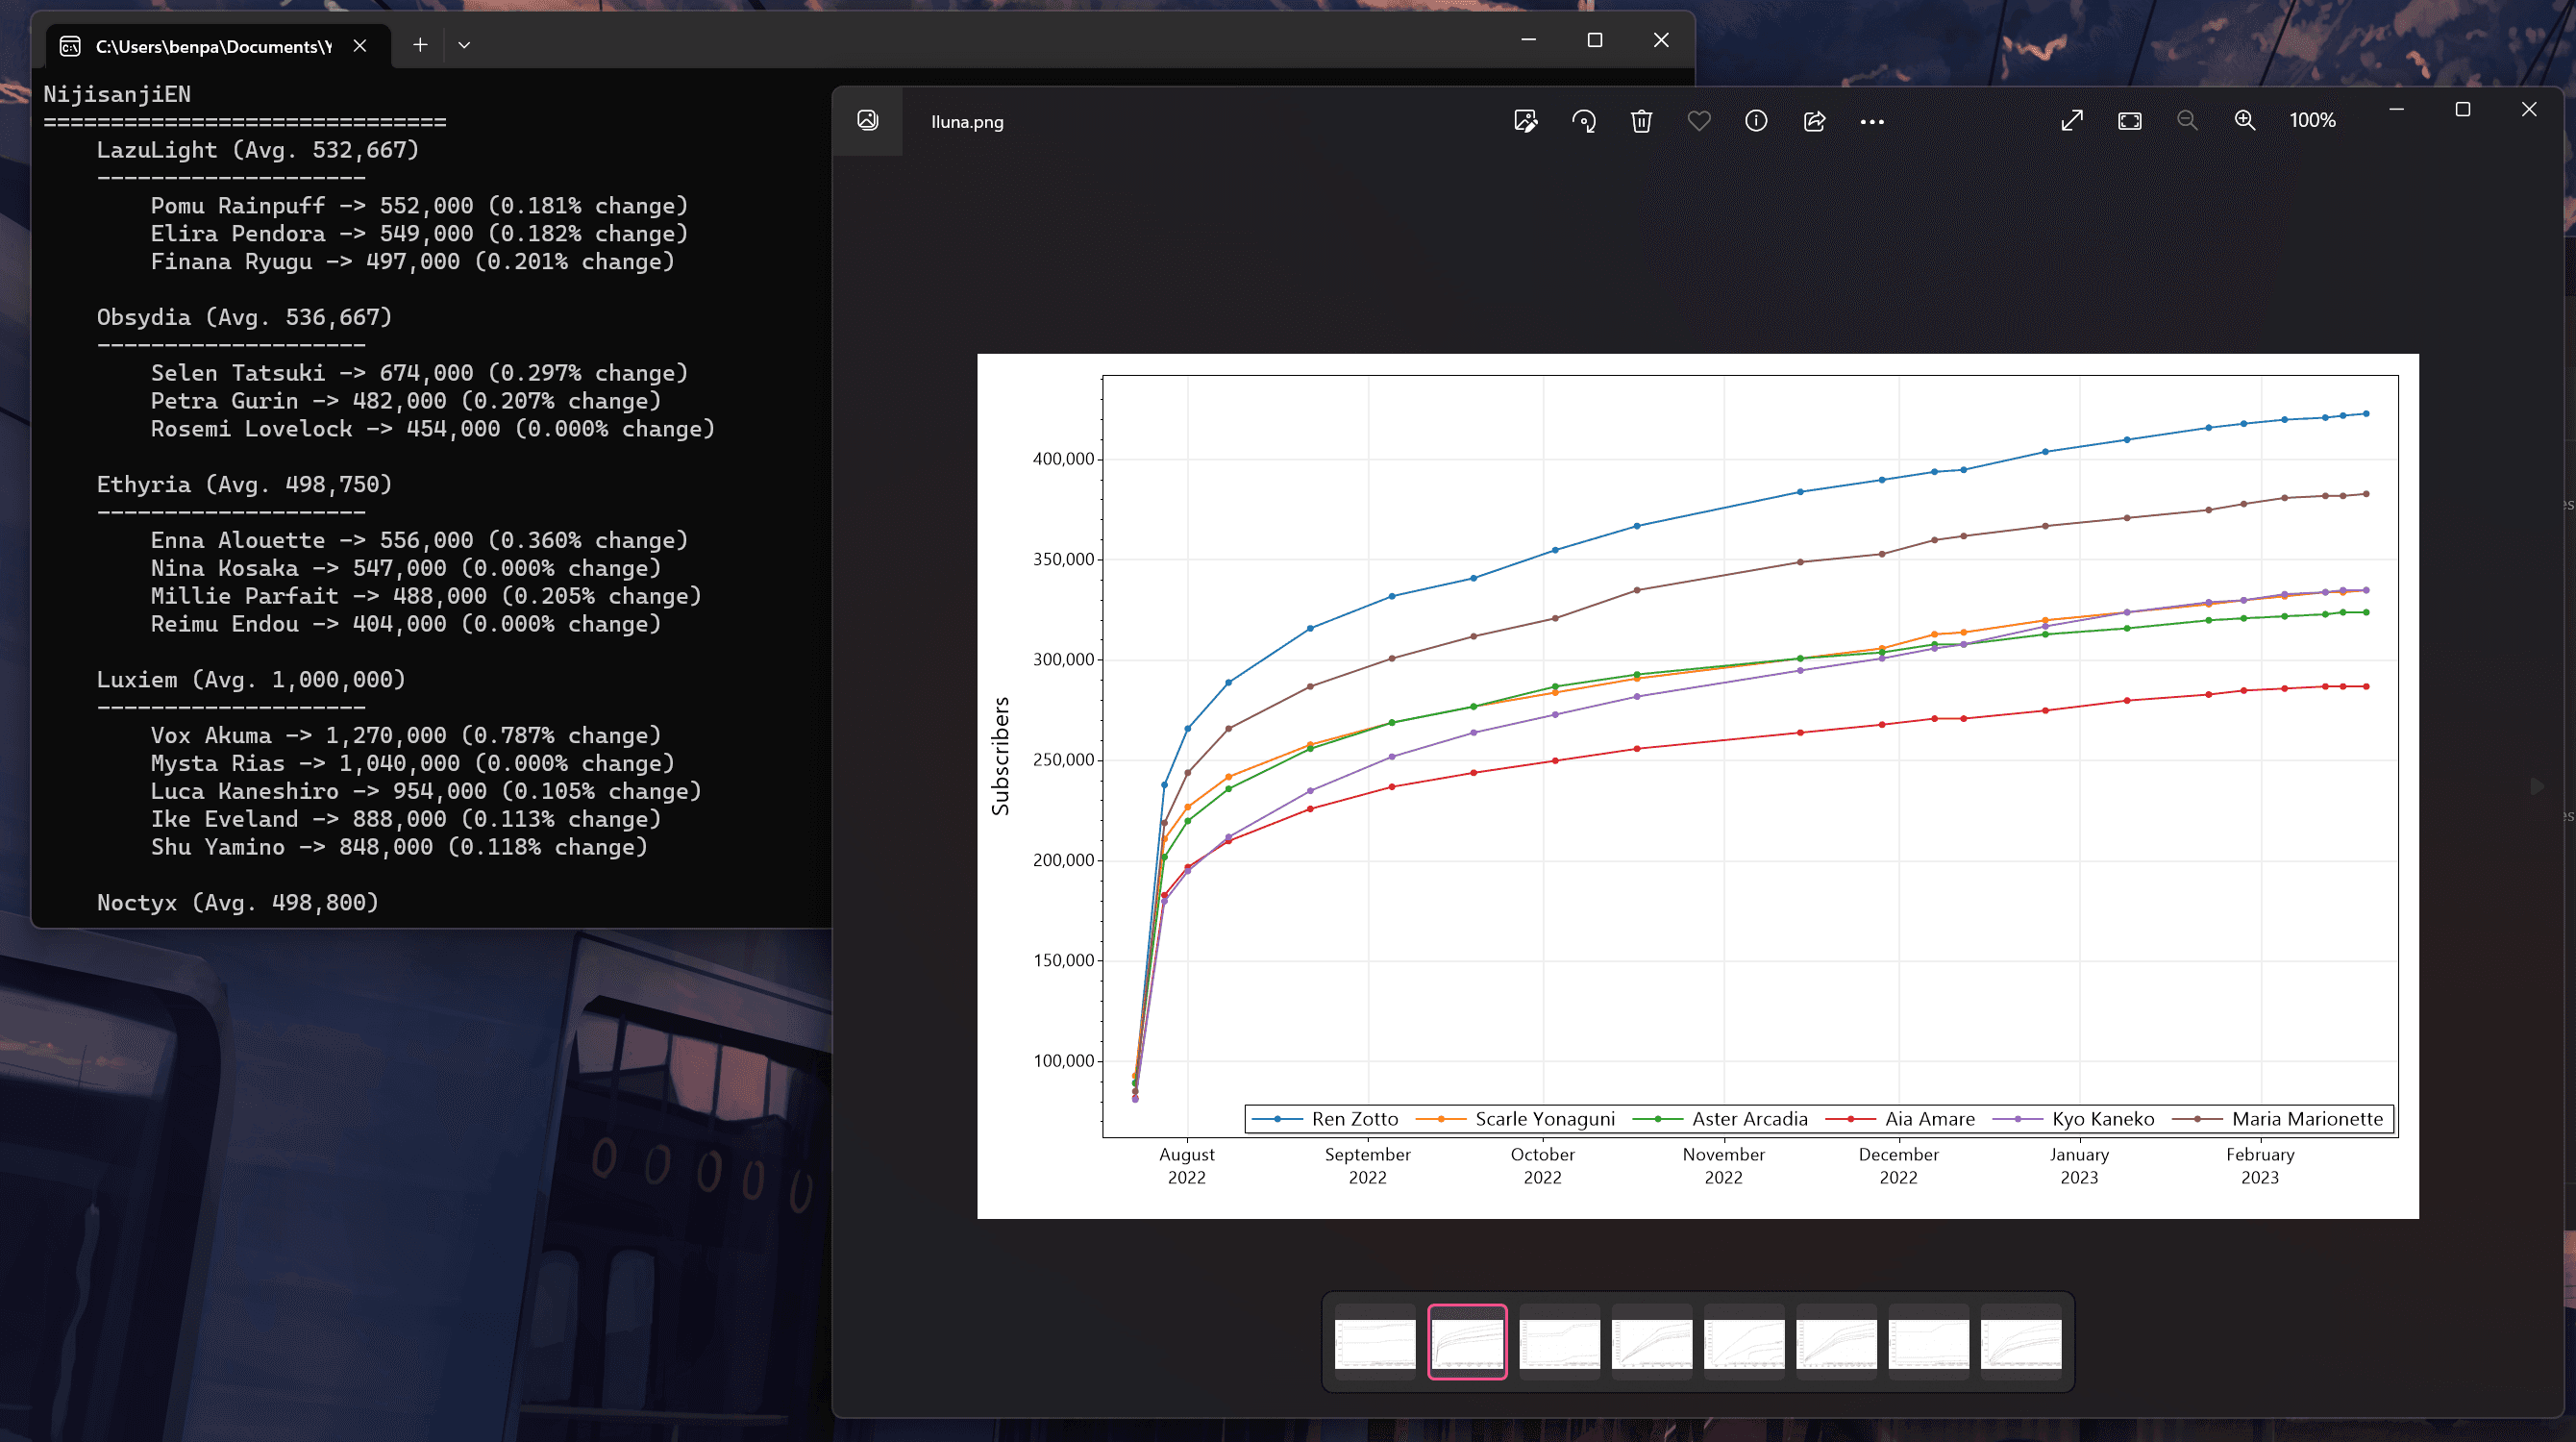Click the Maria Marionette legend entry

(x=2278, y=1119)
